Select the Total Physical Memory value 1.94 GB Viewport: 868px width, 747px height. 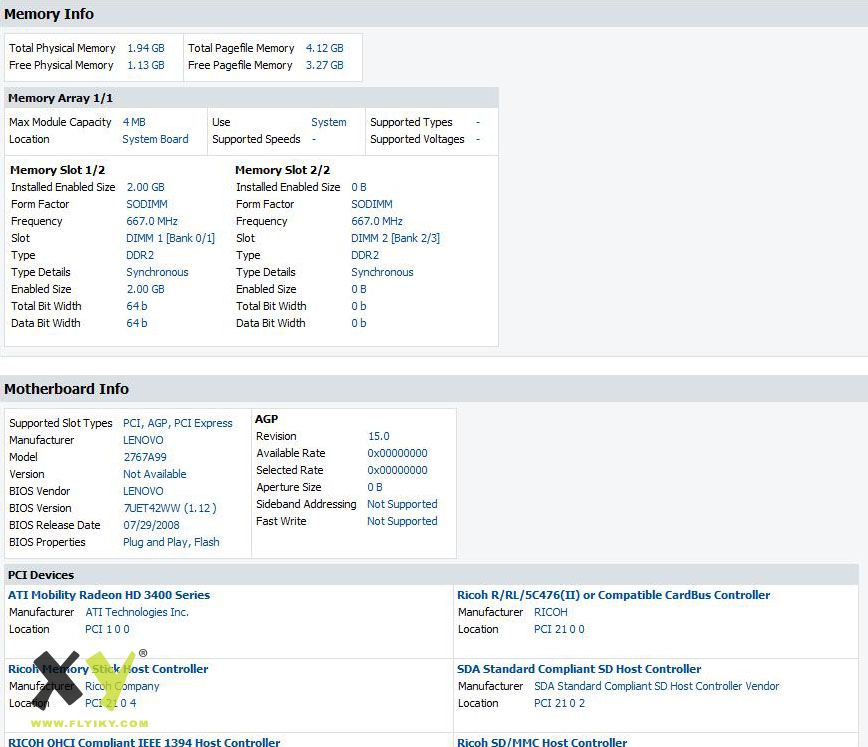pos(146,48)
